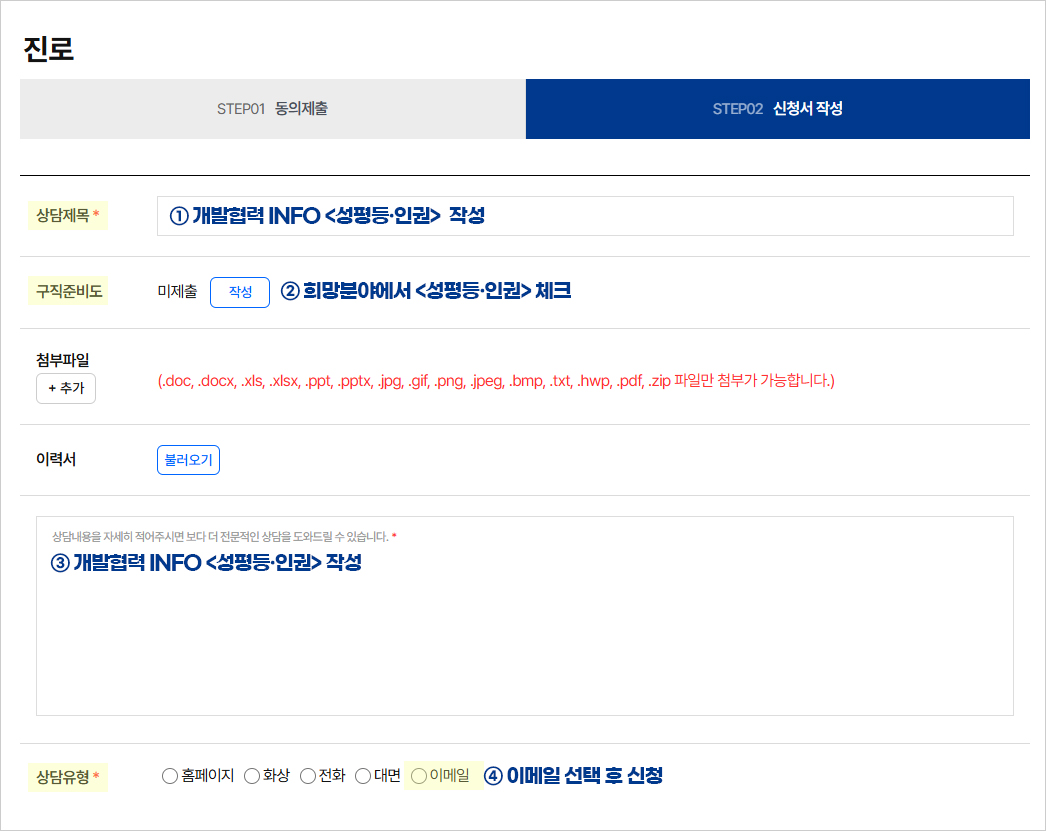Image resolution: width=1046 pixels, height=831 pixels.
Task: Open 구직준비도 작성 button
Action: point(240,292)
